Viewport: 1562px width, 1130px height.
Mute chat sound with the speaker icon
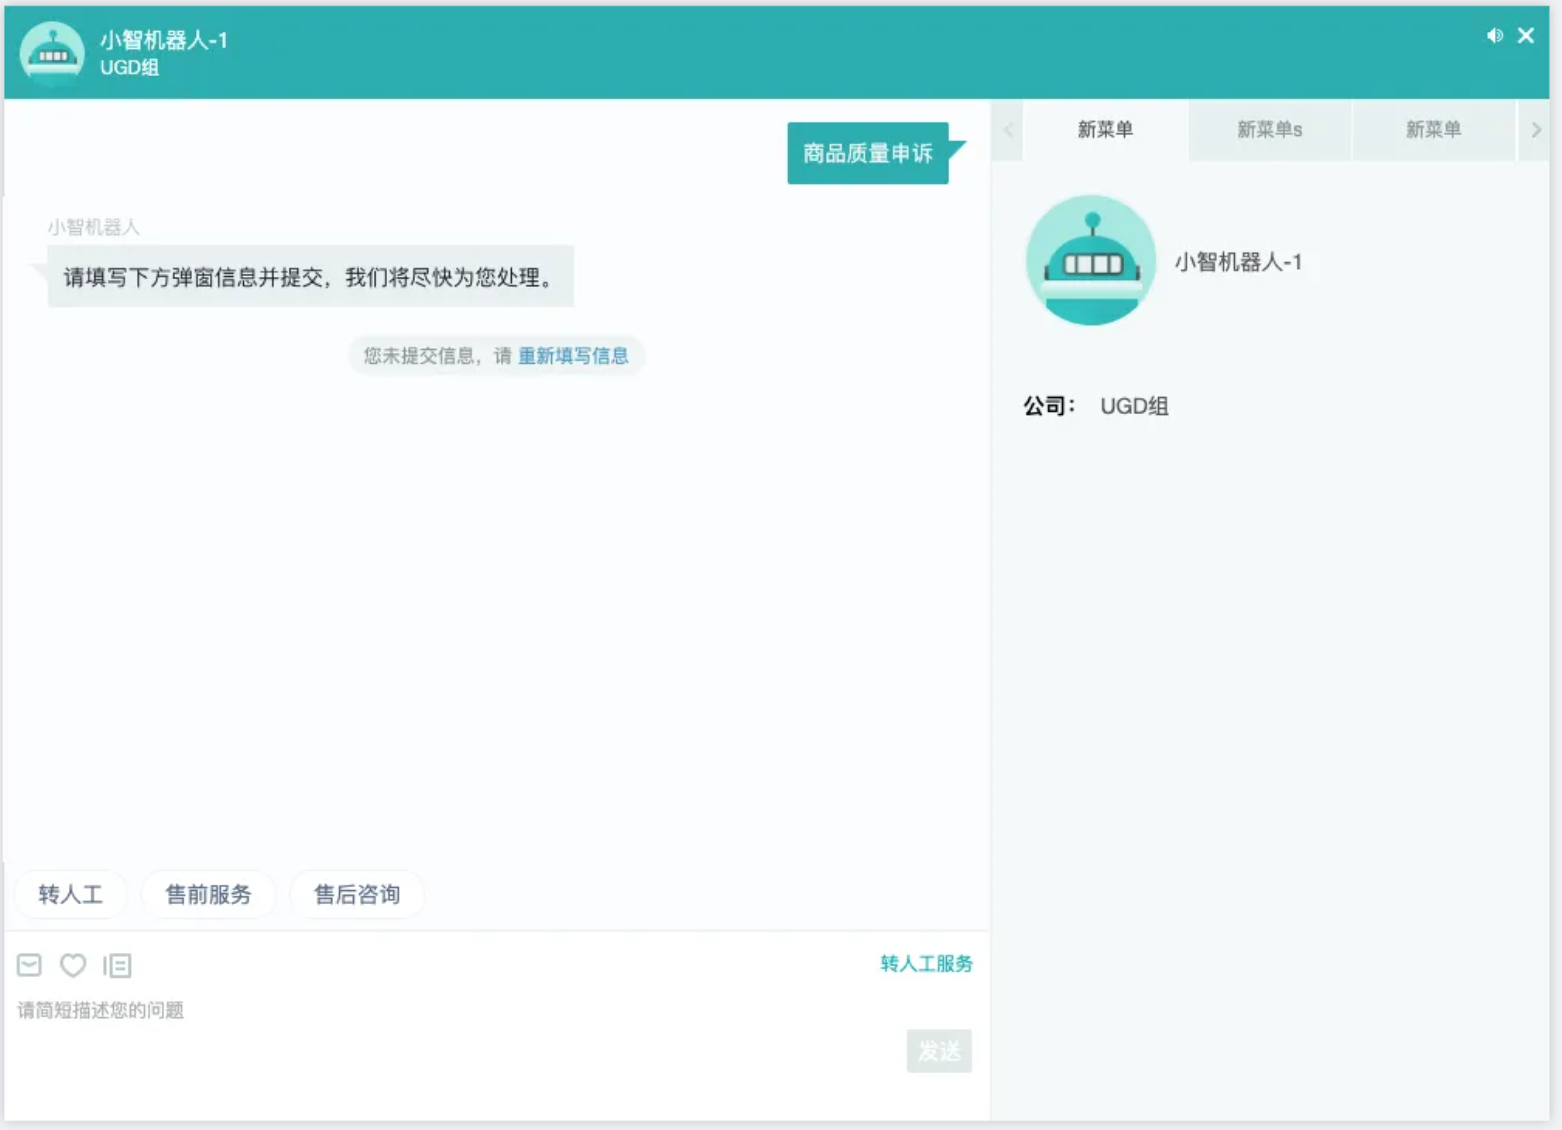[x=1495, y=36]
